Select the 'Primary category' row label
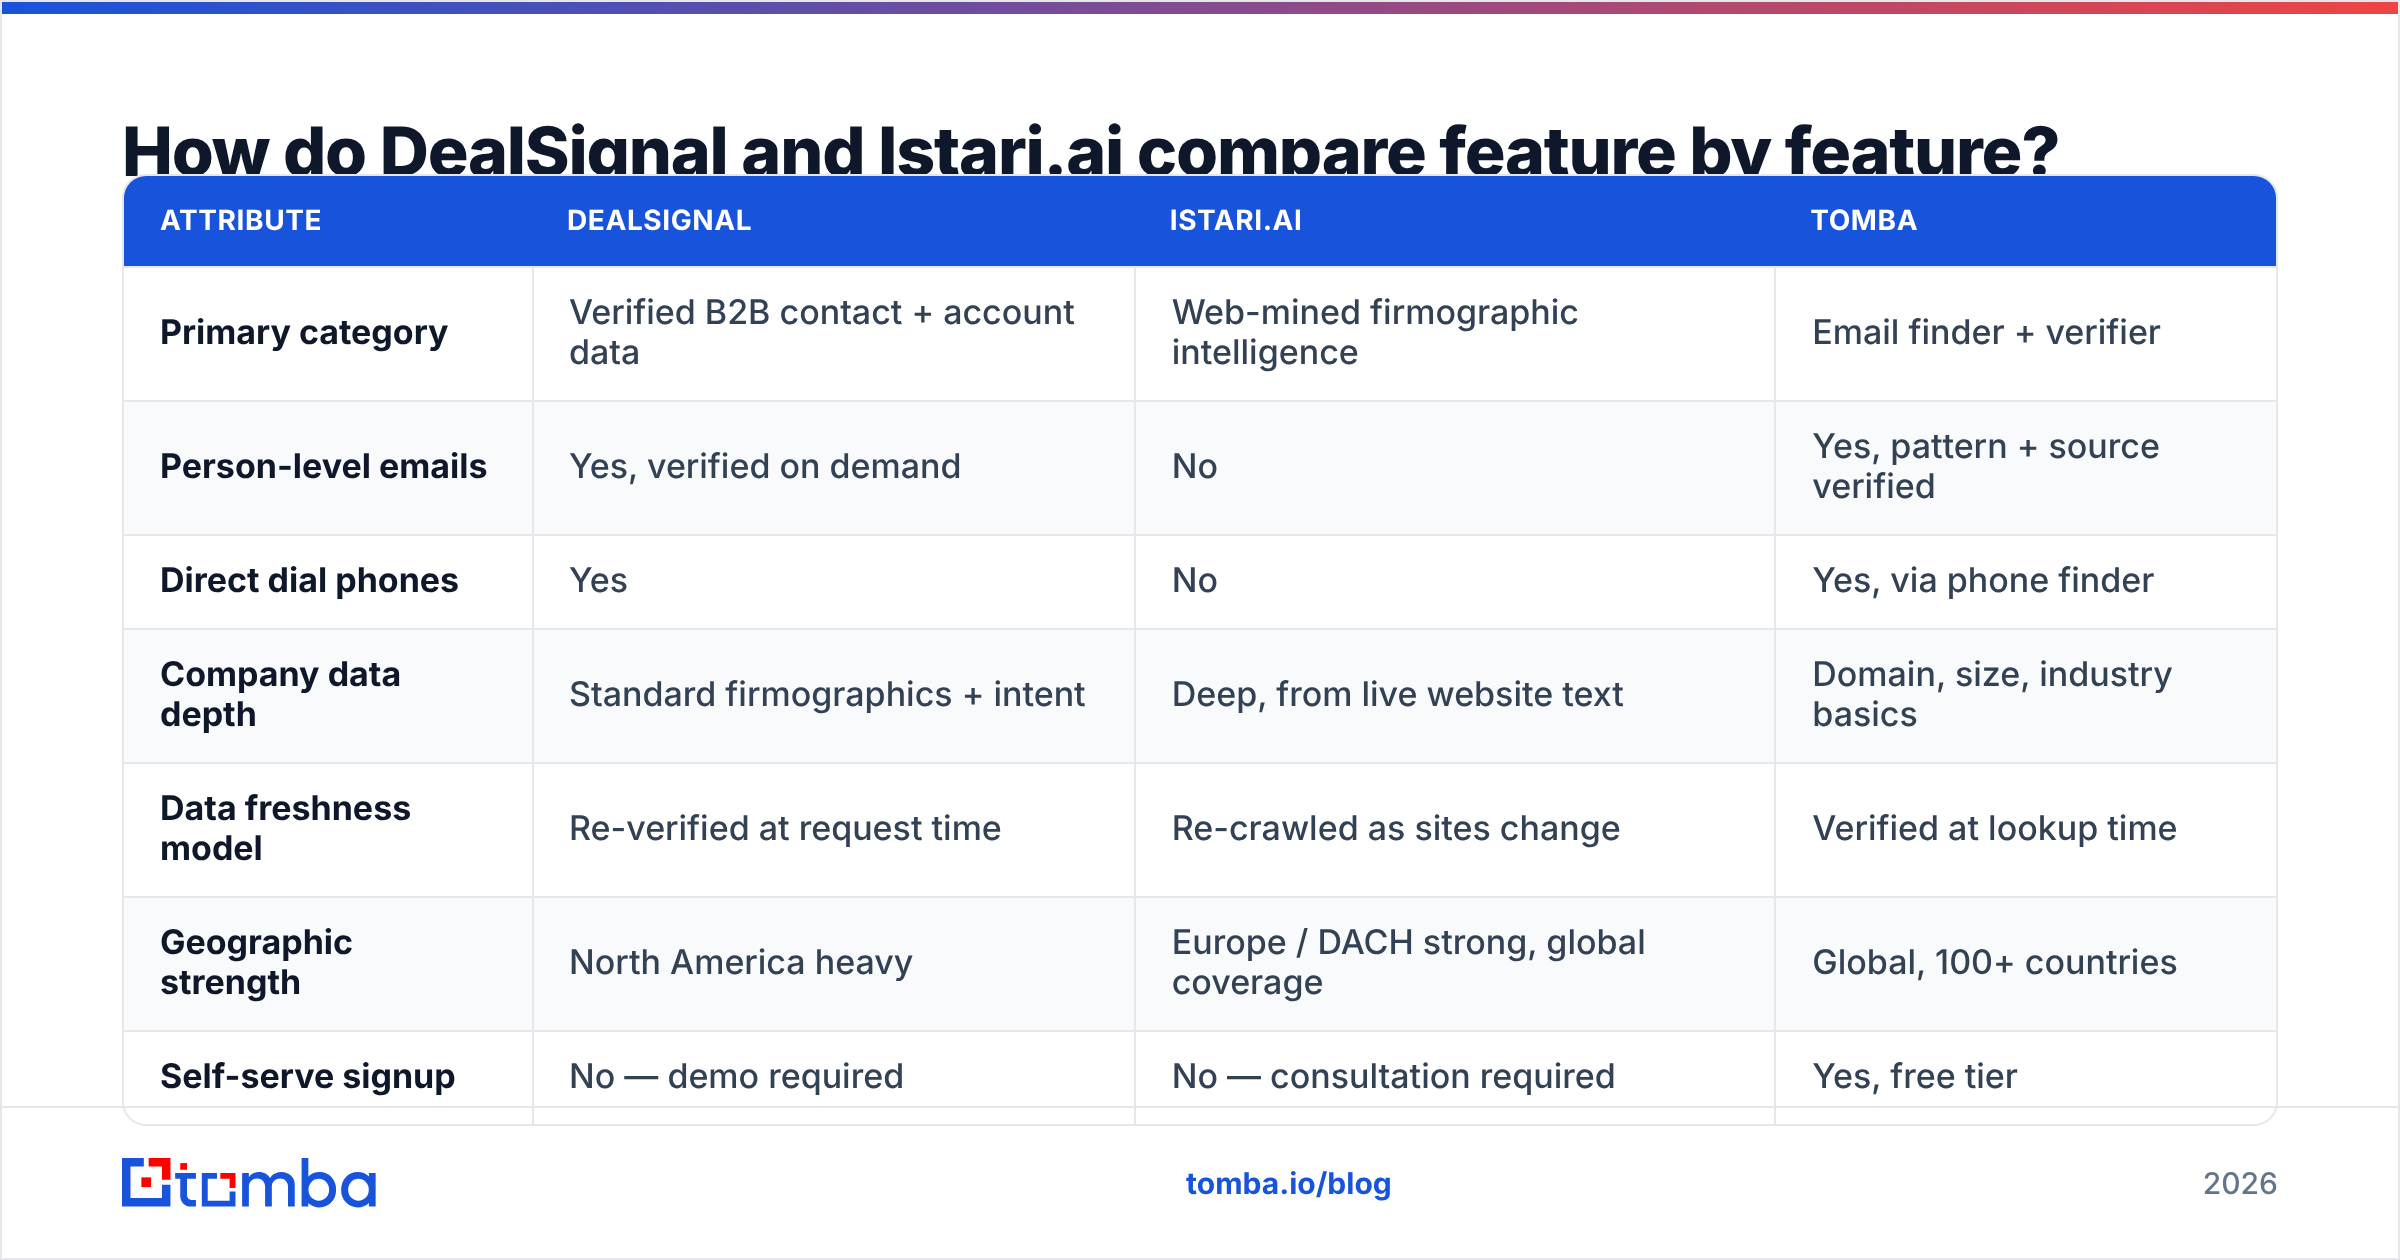Screen dimensions: 2400x1260 point(304,333)
